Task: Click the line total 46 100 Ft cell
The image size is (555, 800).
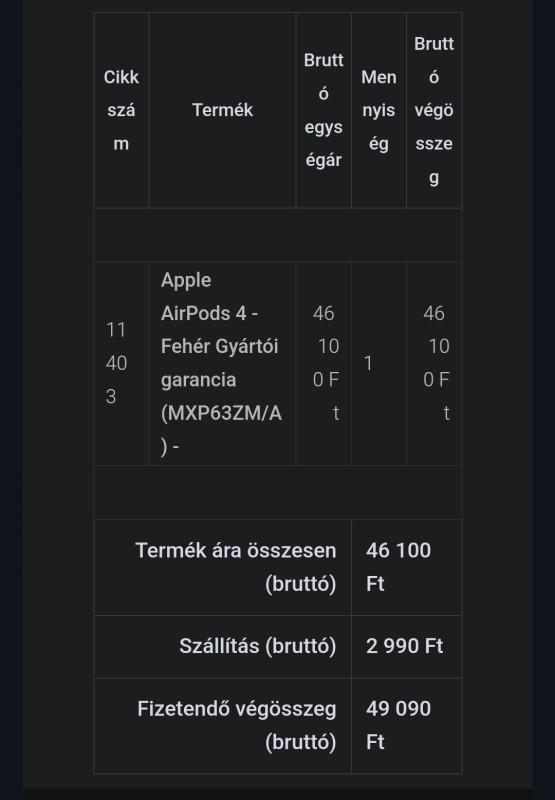Action: coord(434,363)
